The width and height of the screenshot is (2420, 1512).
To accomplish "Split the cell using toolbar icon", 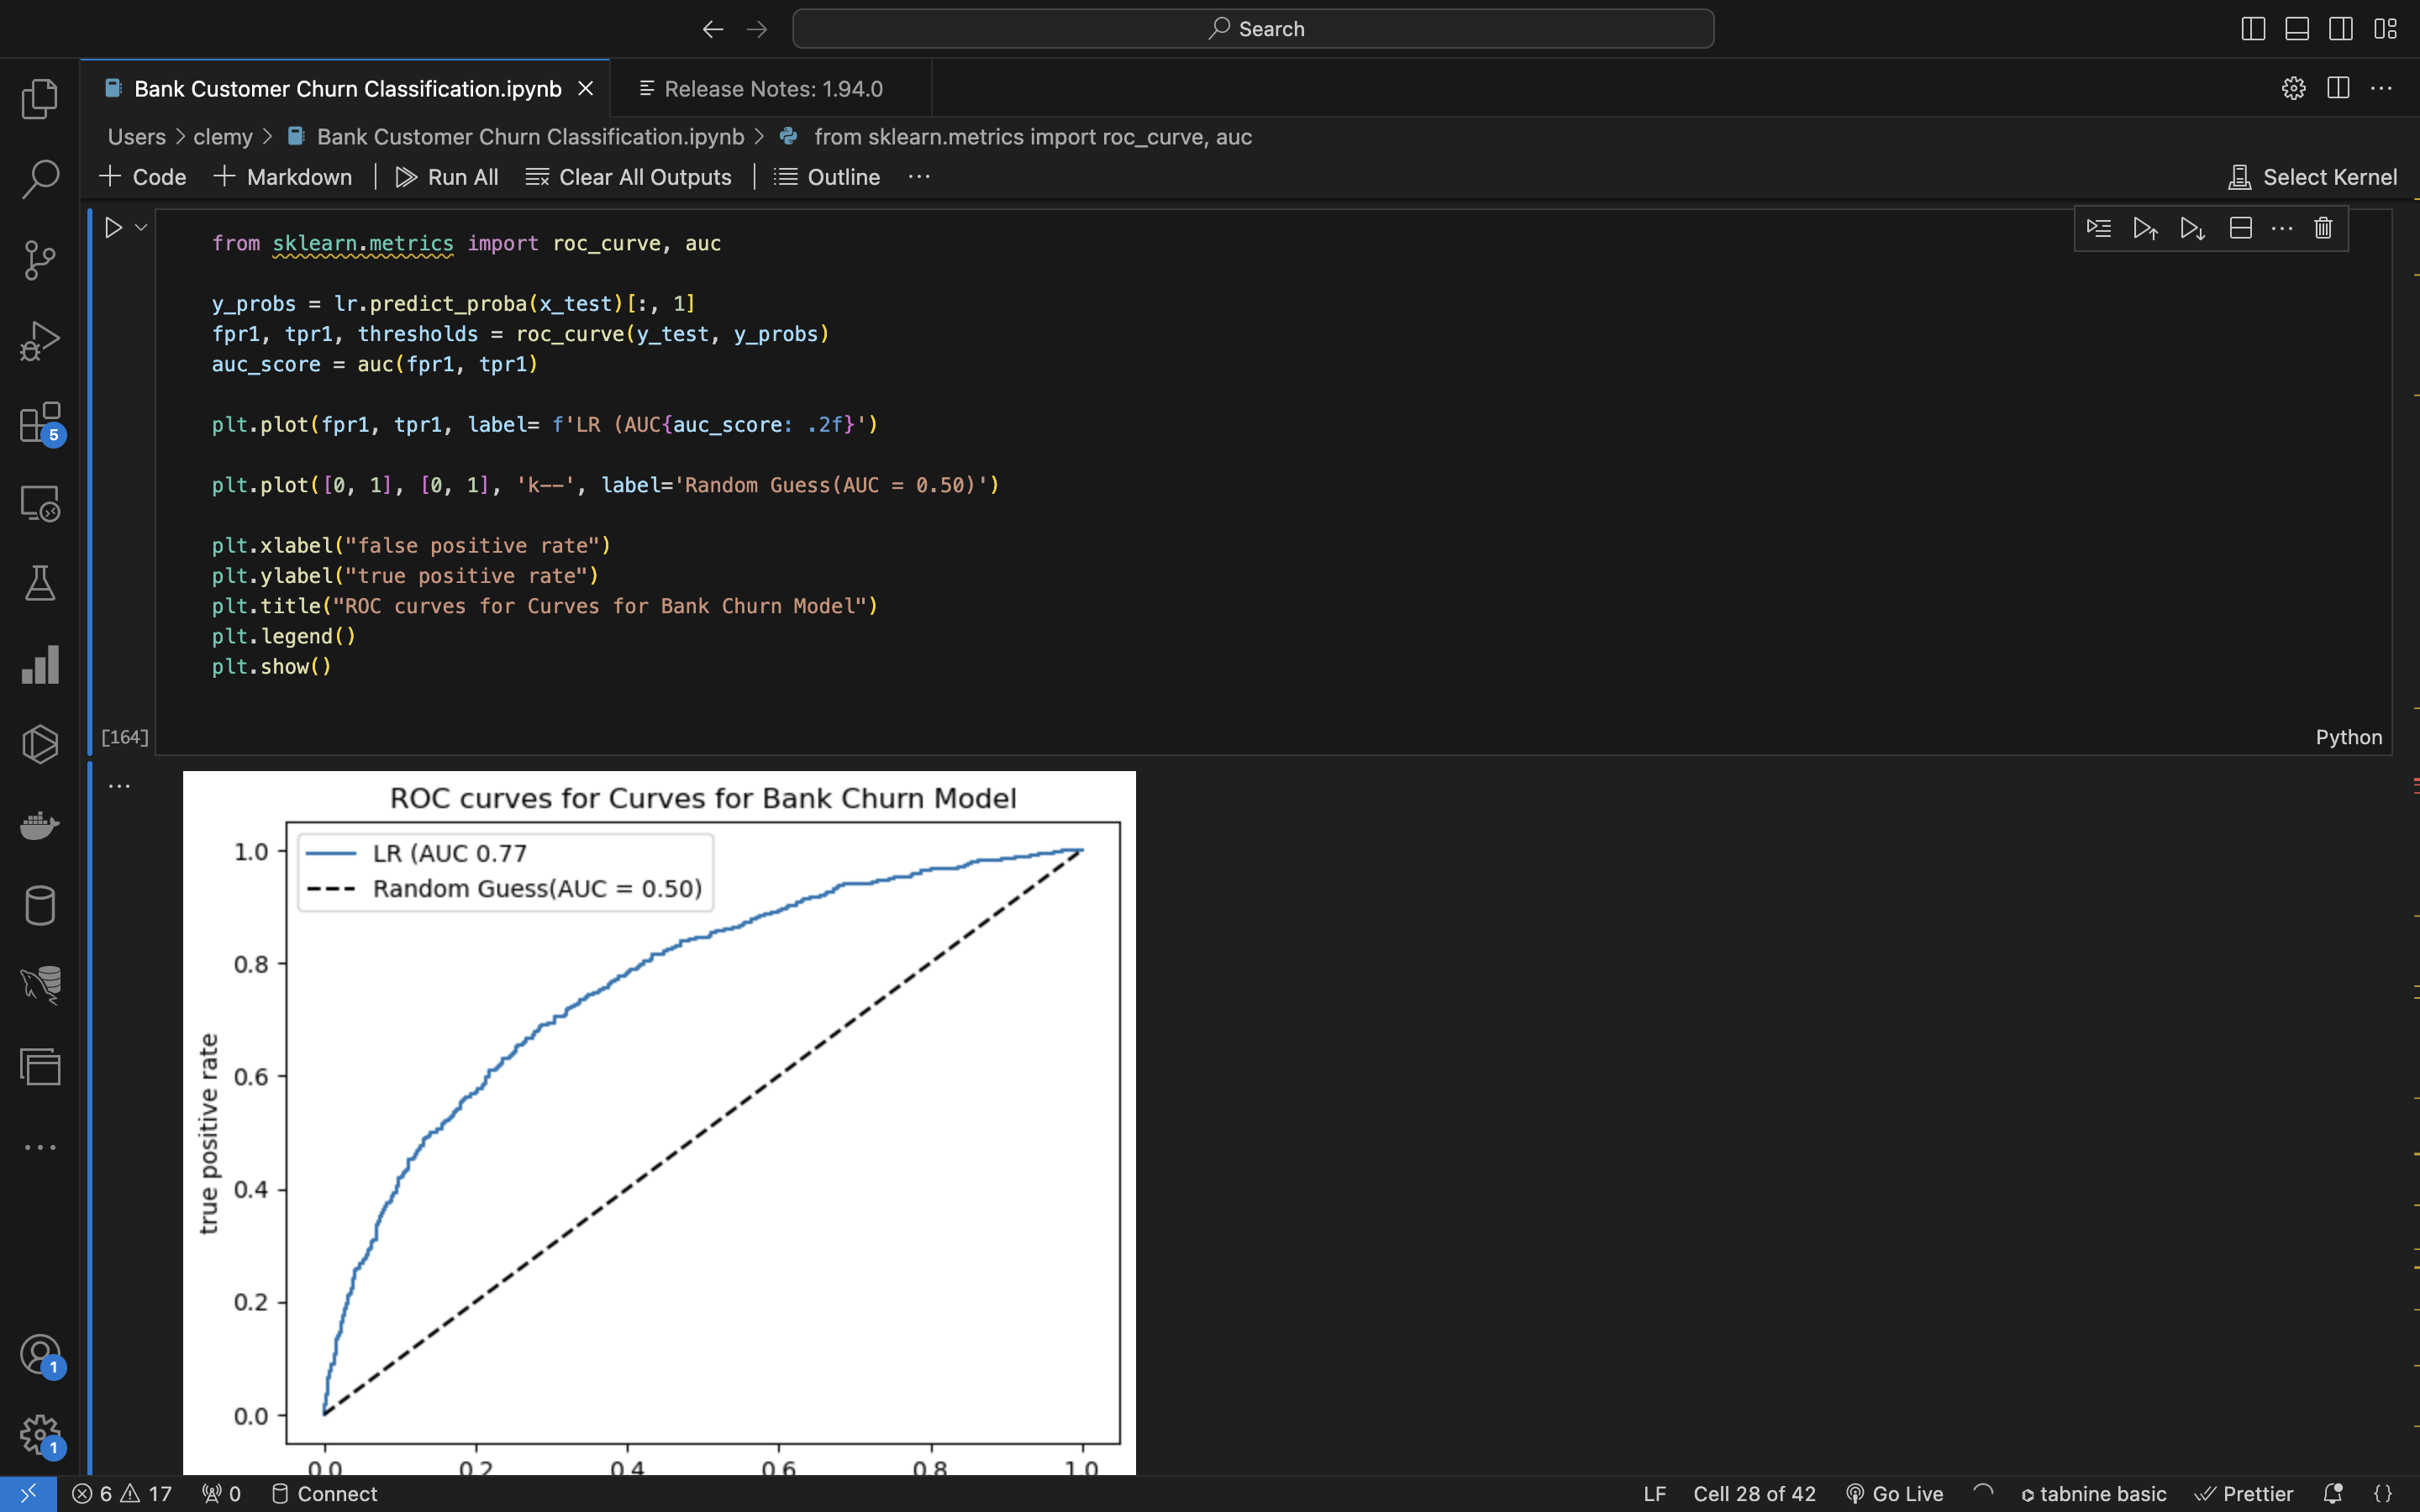I will pos(2241,228).
